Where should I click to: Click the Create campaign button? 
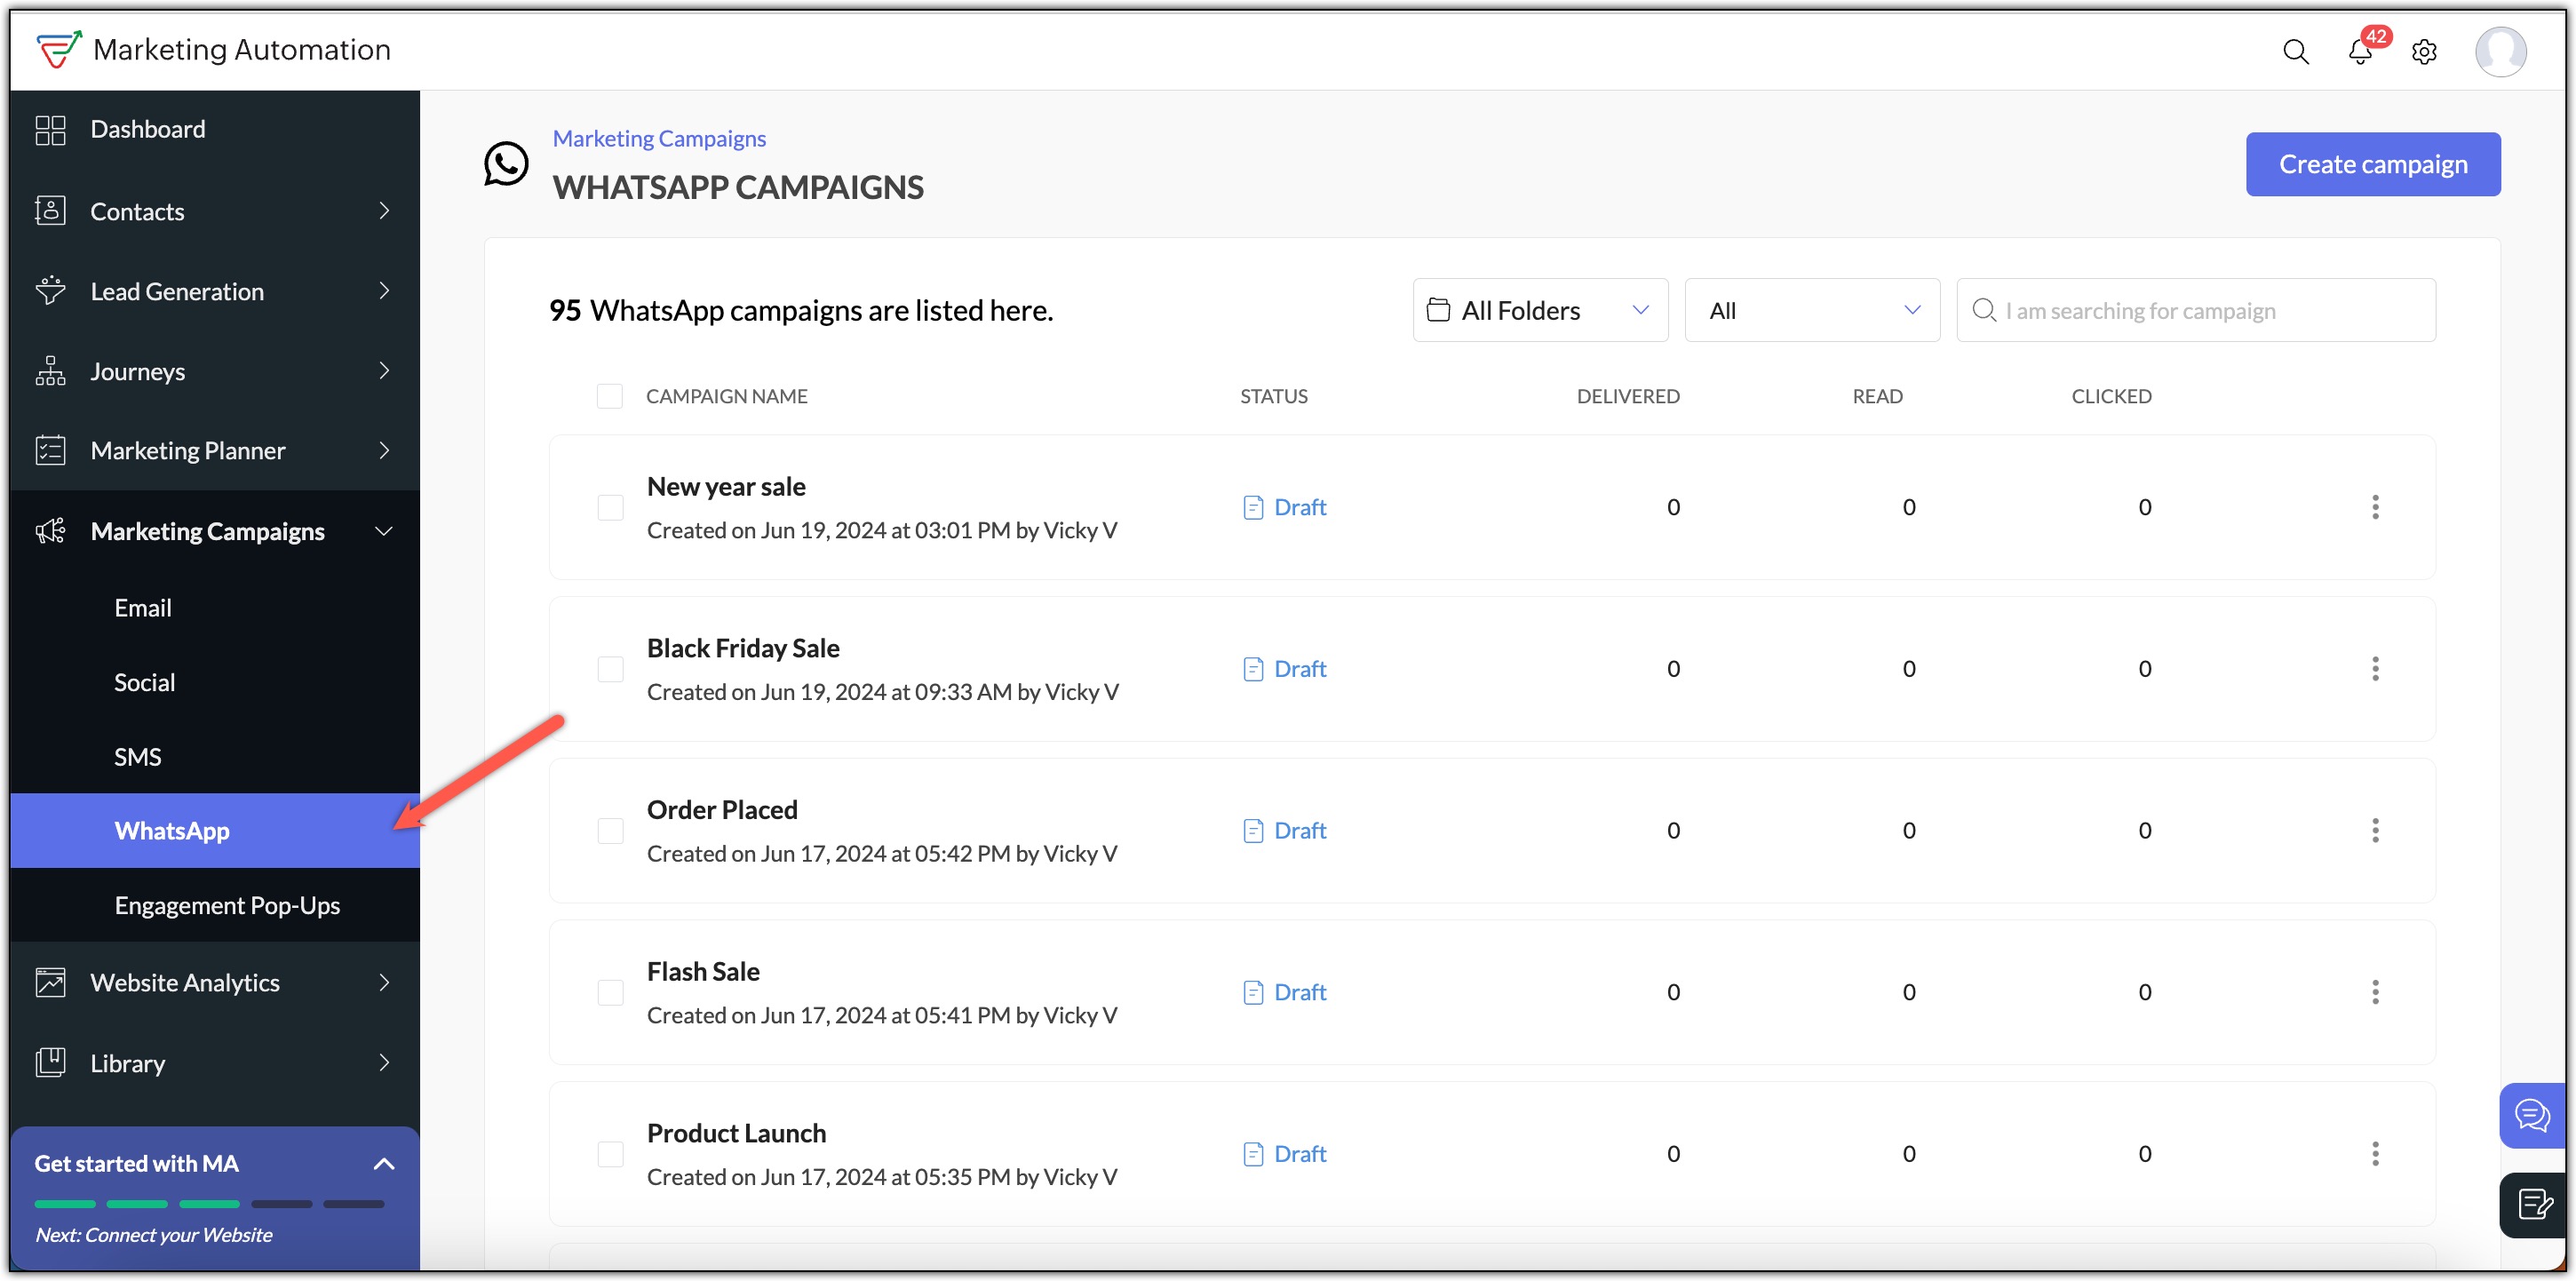pos(2372,164)
